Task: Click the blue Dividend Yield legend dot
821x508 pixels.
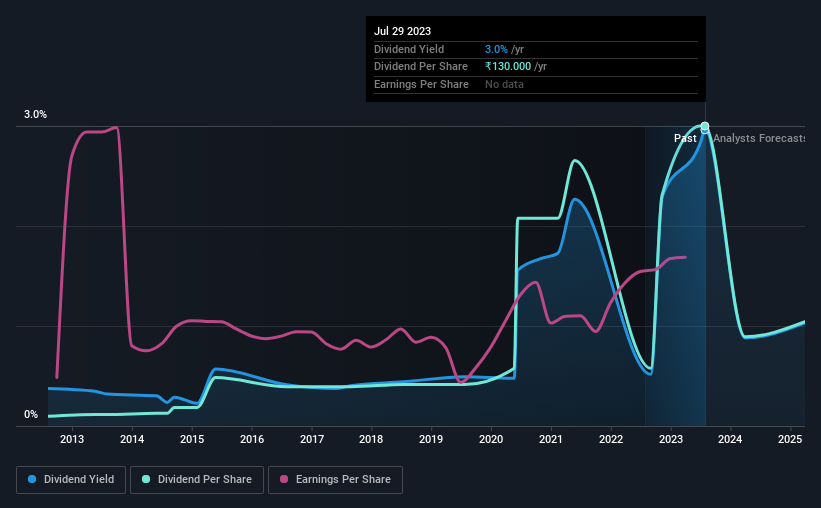Action: coord(32,479)
